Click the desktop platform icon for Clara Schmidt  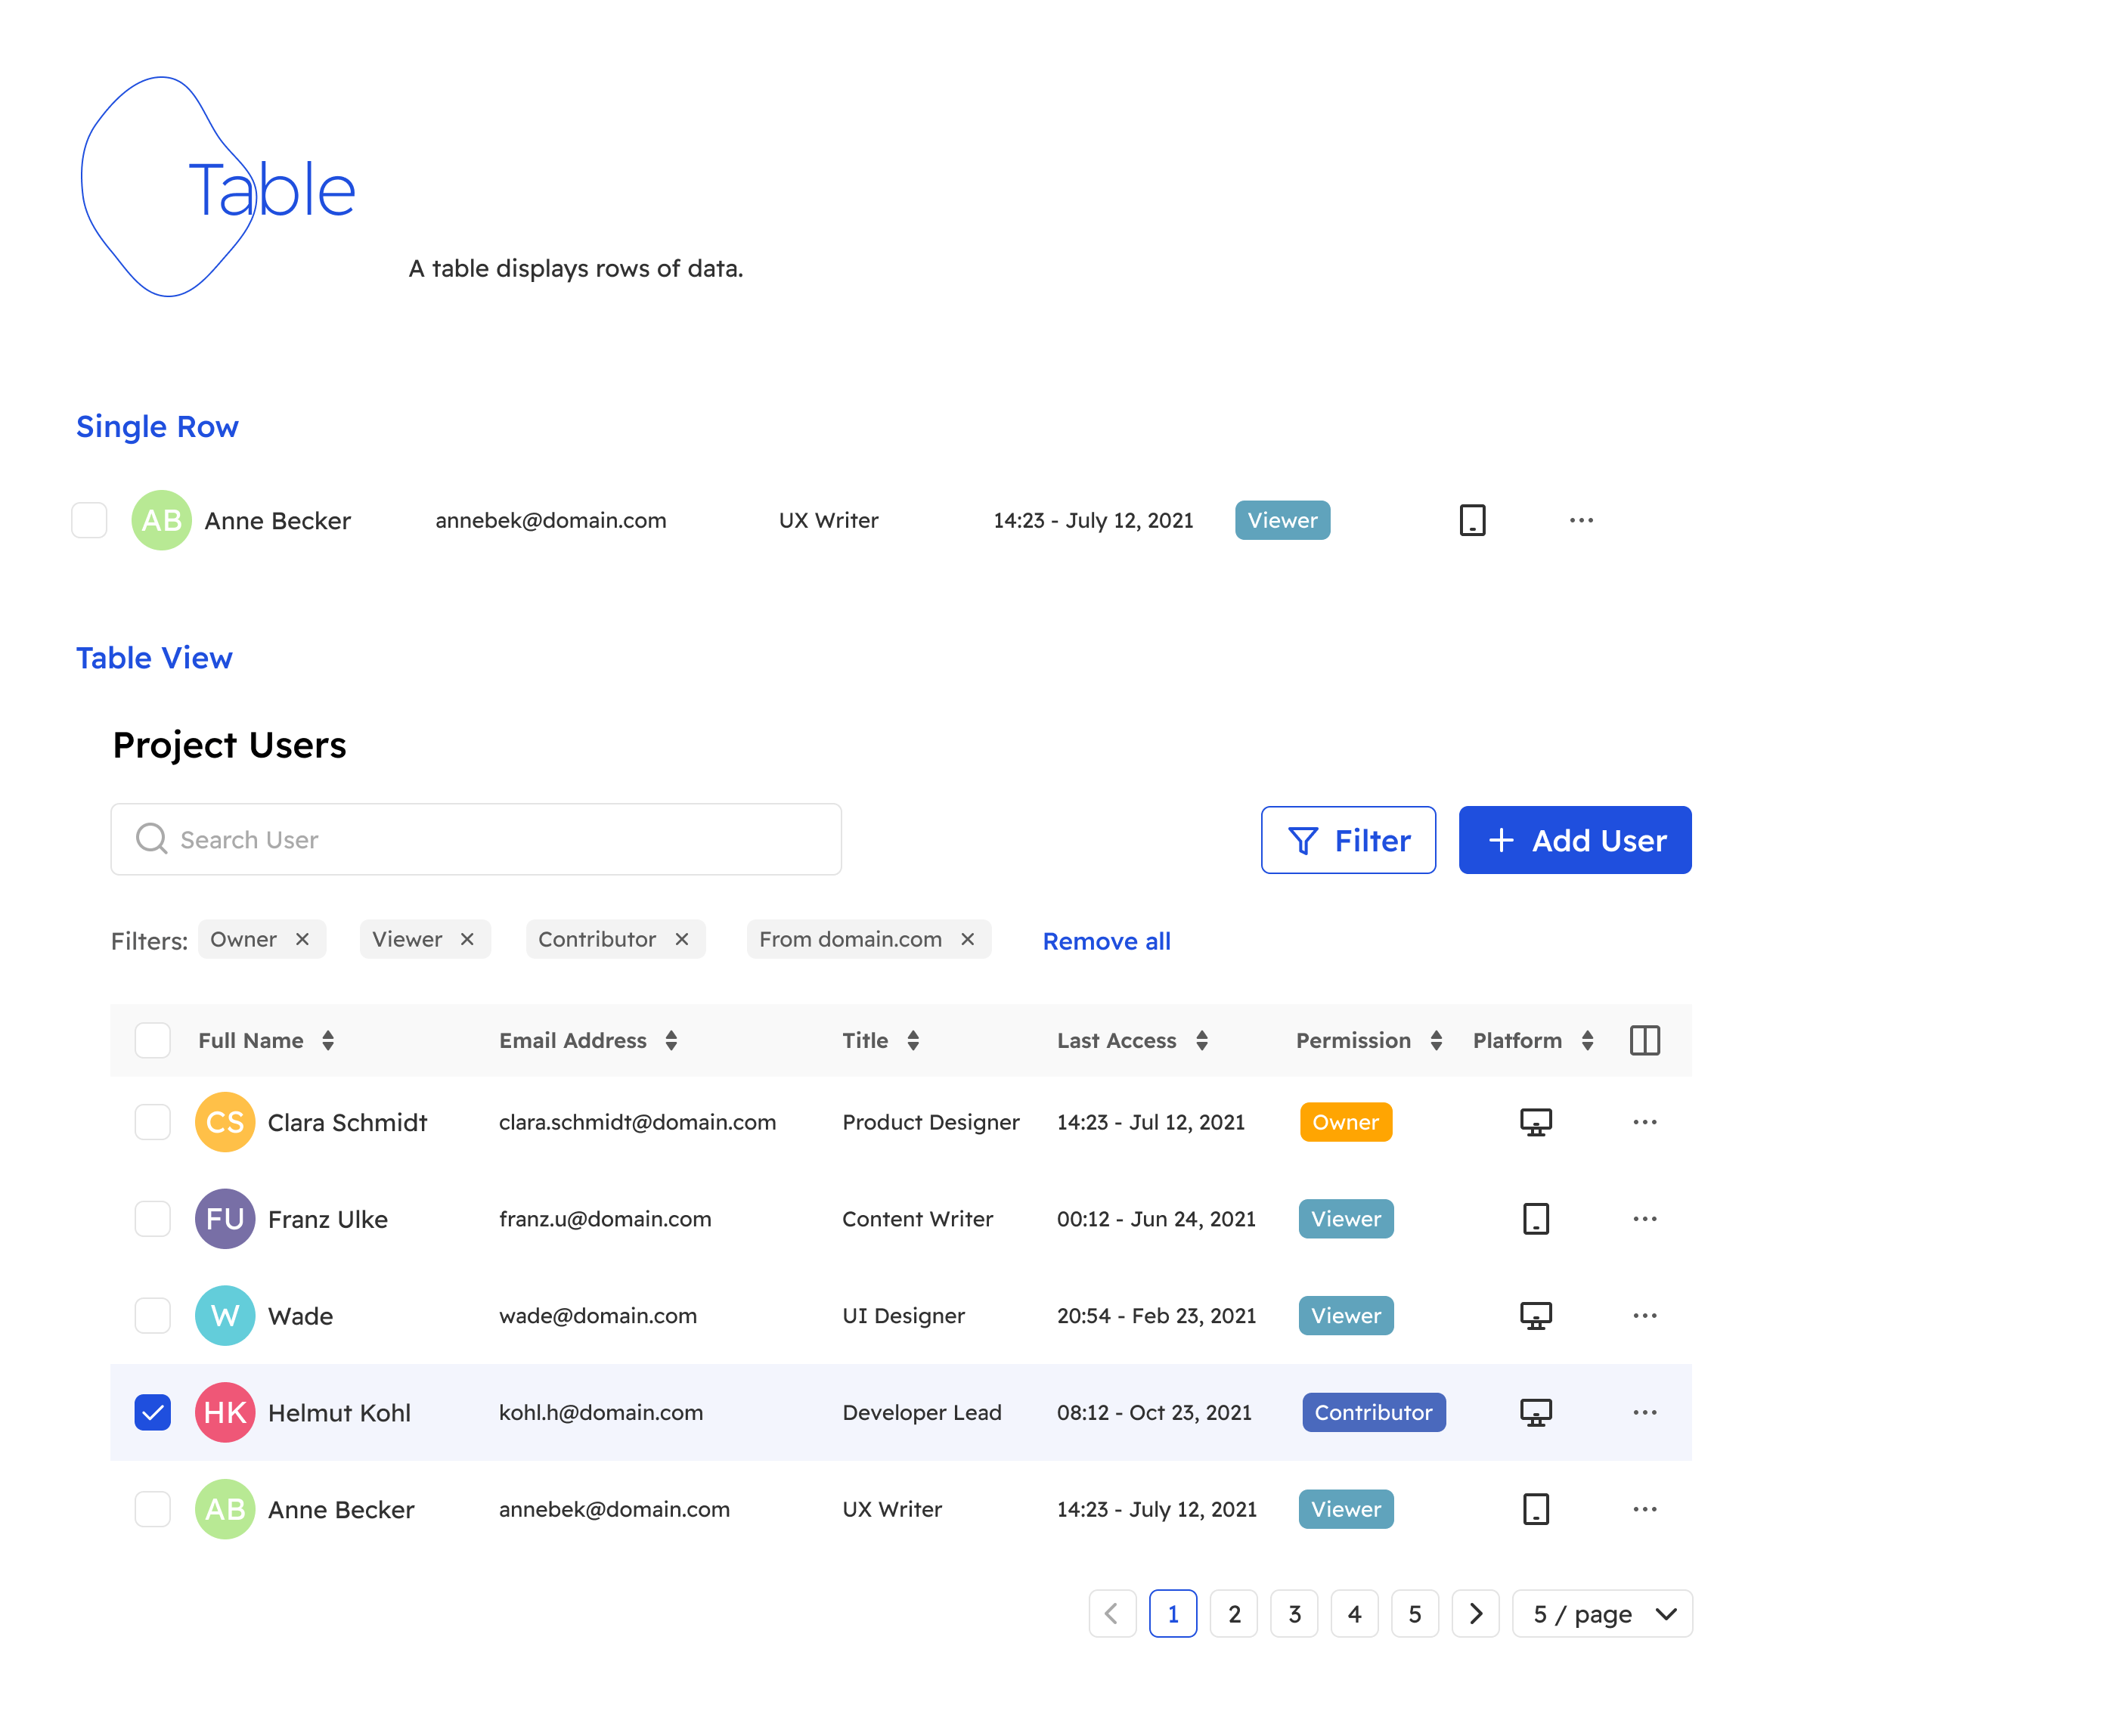(1533, 1121)
